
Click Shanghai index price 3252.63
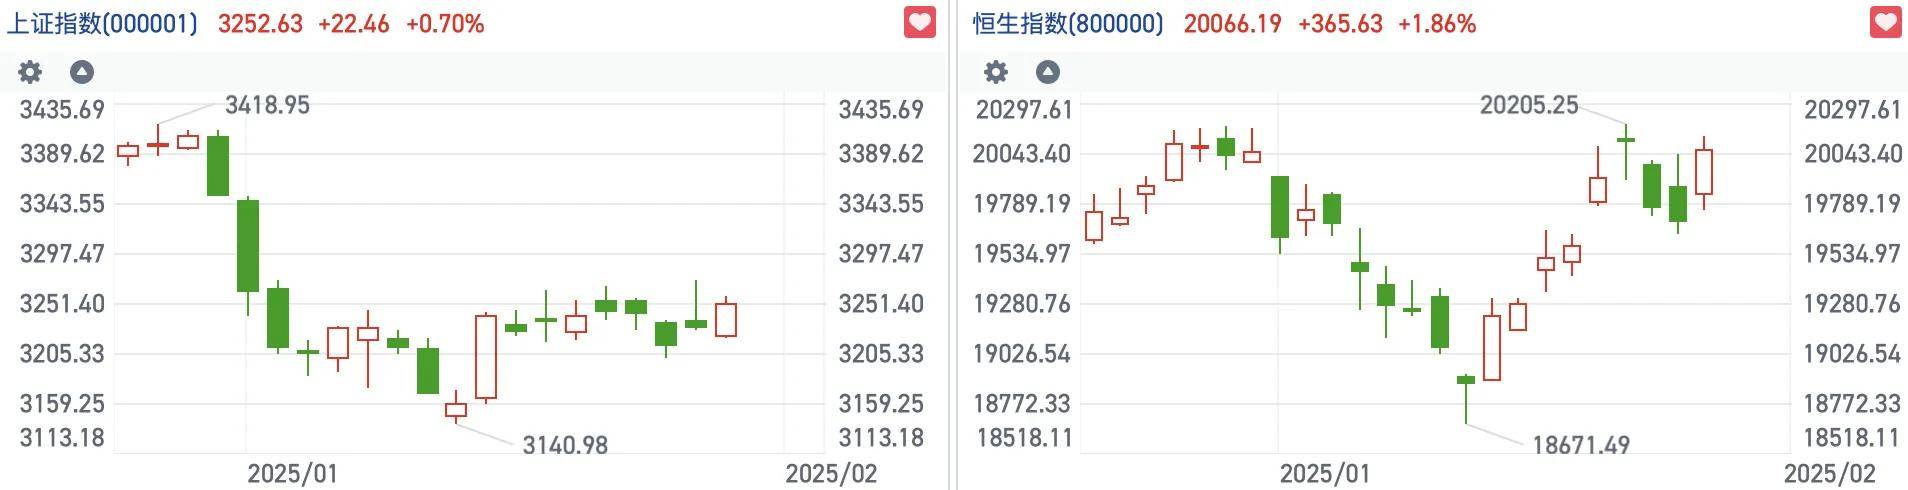[x=260, y=24]
